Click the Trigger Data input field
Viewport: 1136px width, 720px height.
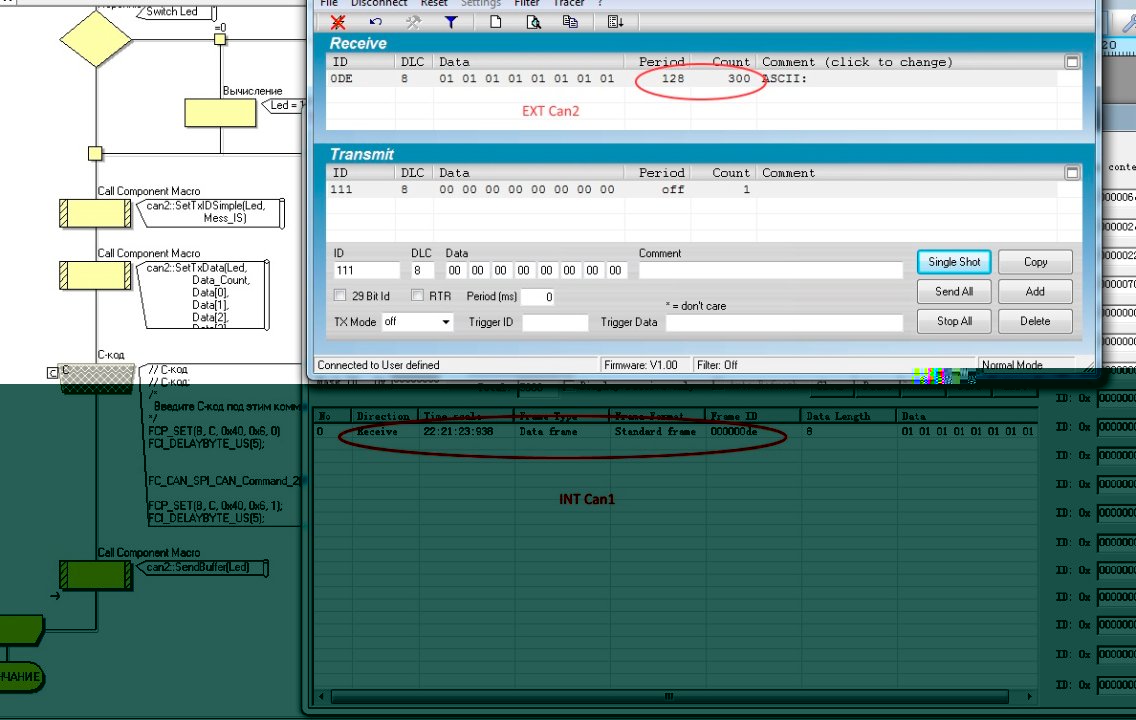[x=784, y=322]
